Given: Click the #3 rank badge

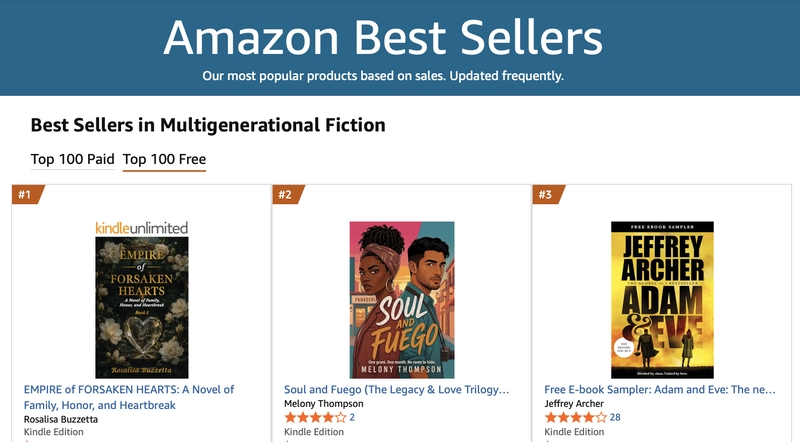Looking at the screenshot, I should [x=548, y=194].
